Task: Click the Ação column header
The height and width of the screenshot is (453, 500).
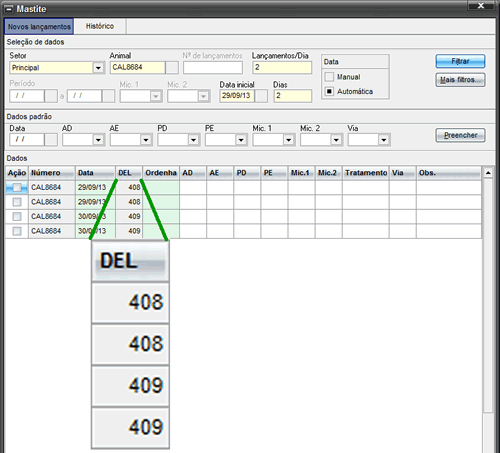Action: coord(17,173)
